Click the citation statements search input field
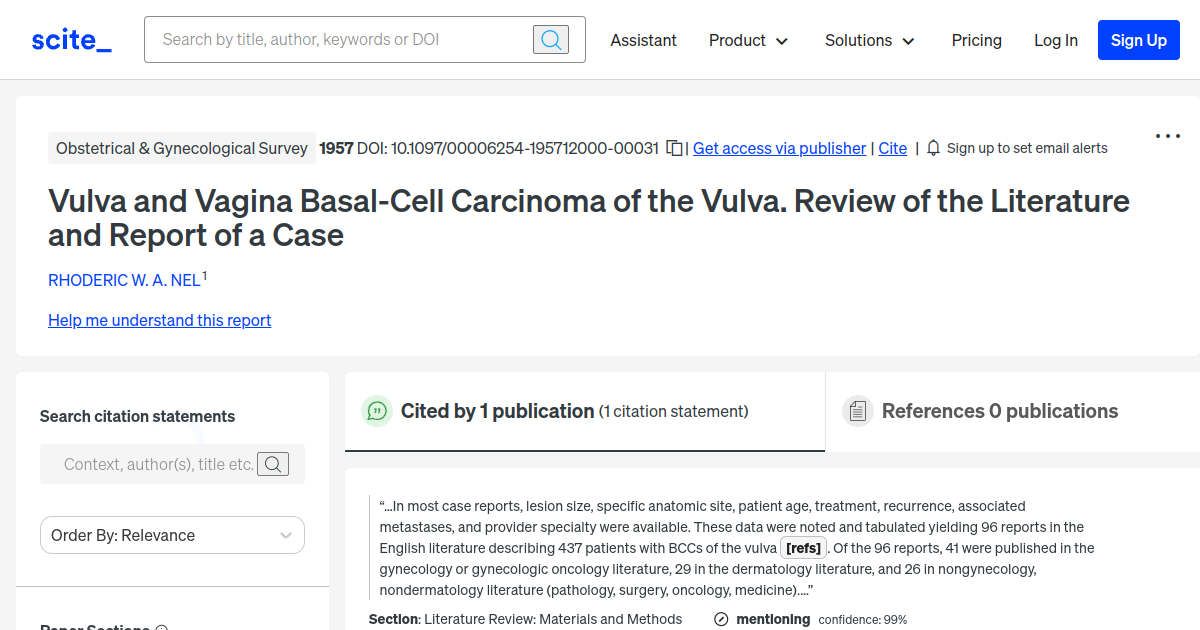1200x630 pixels. tap(160, 463)
